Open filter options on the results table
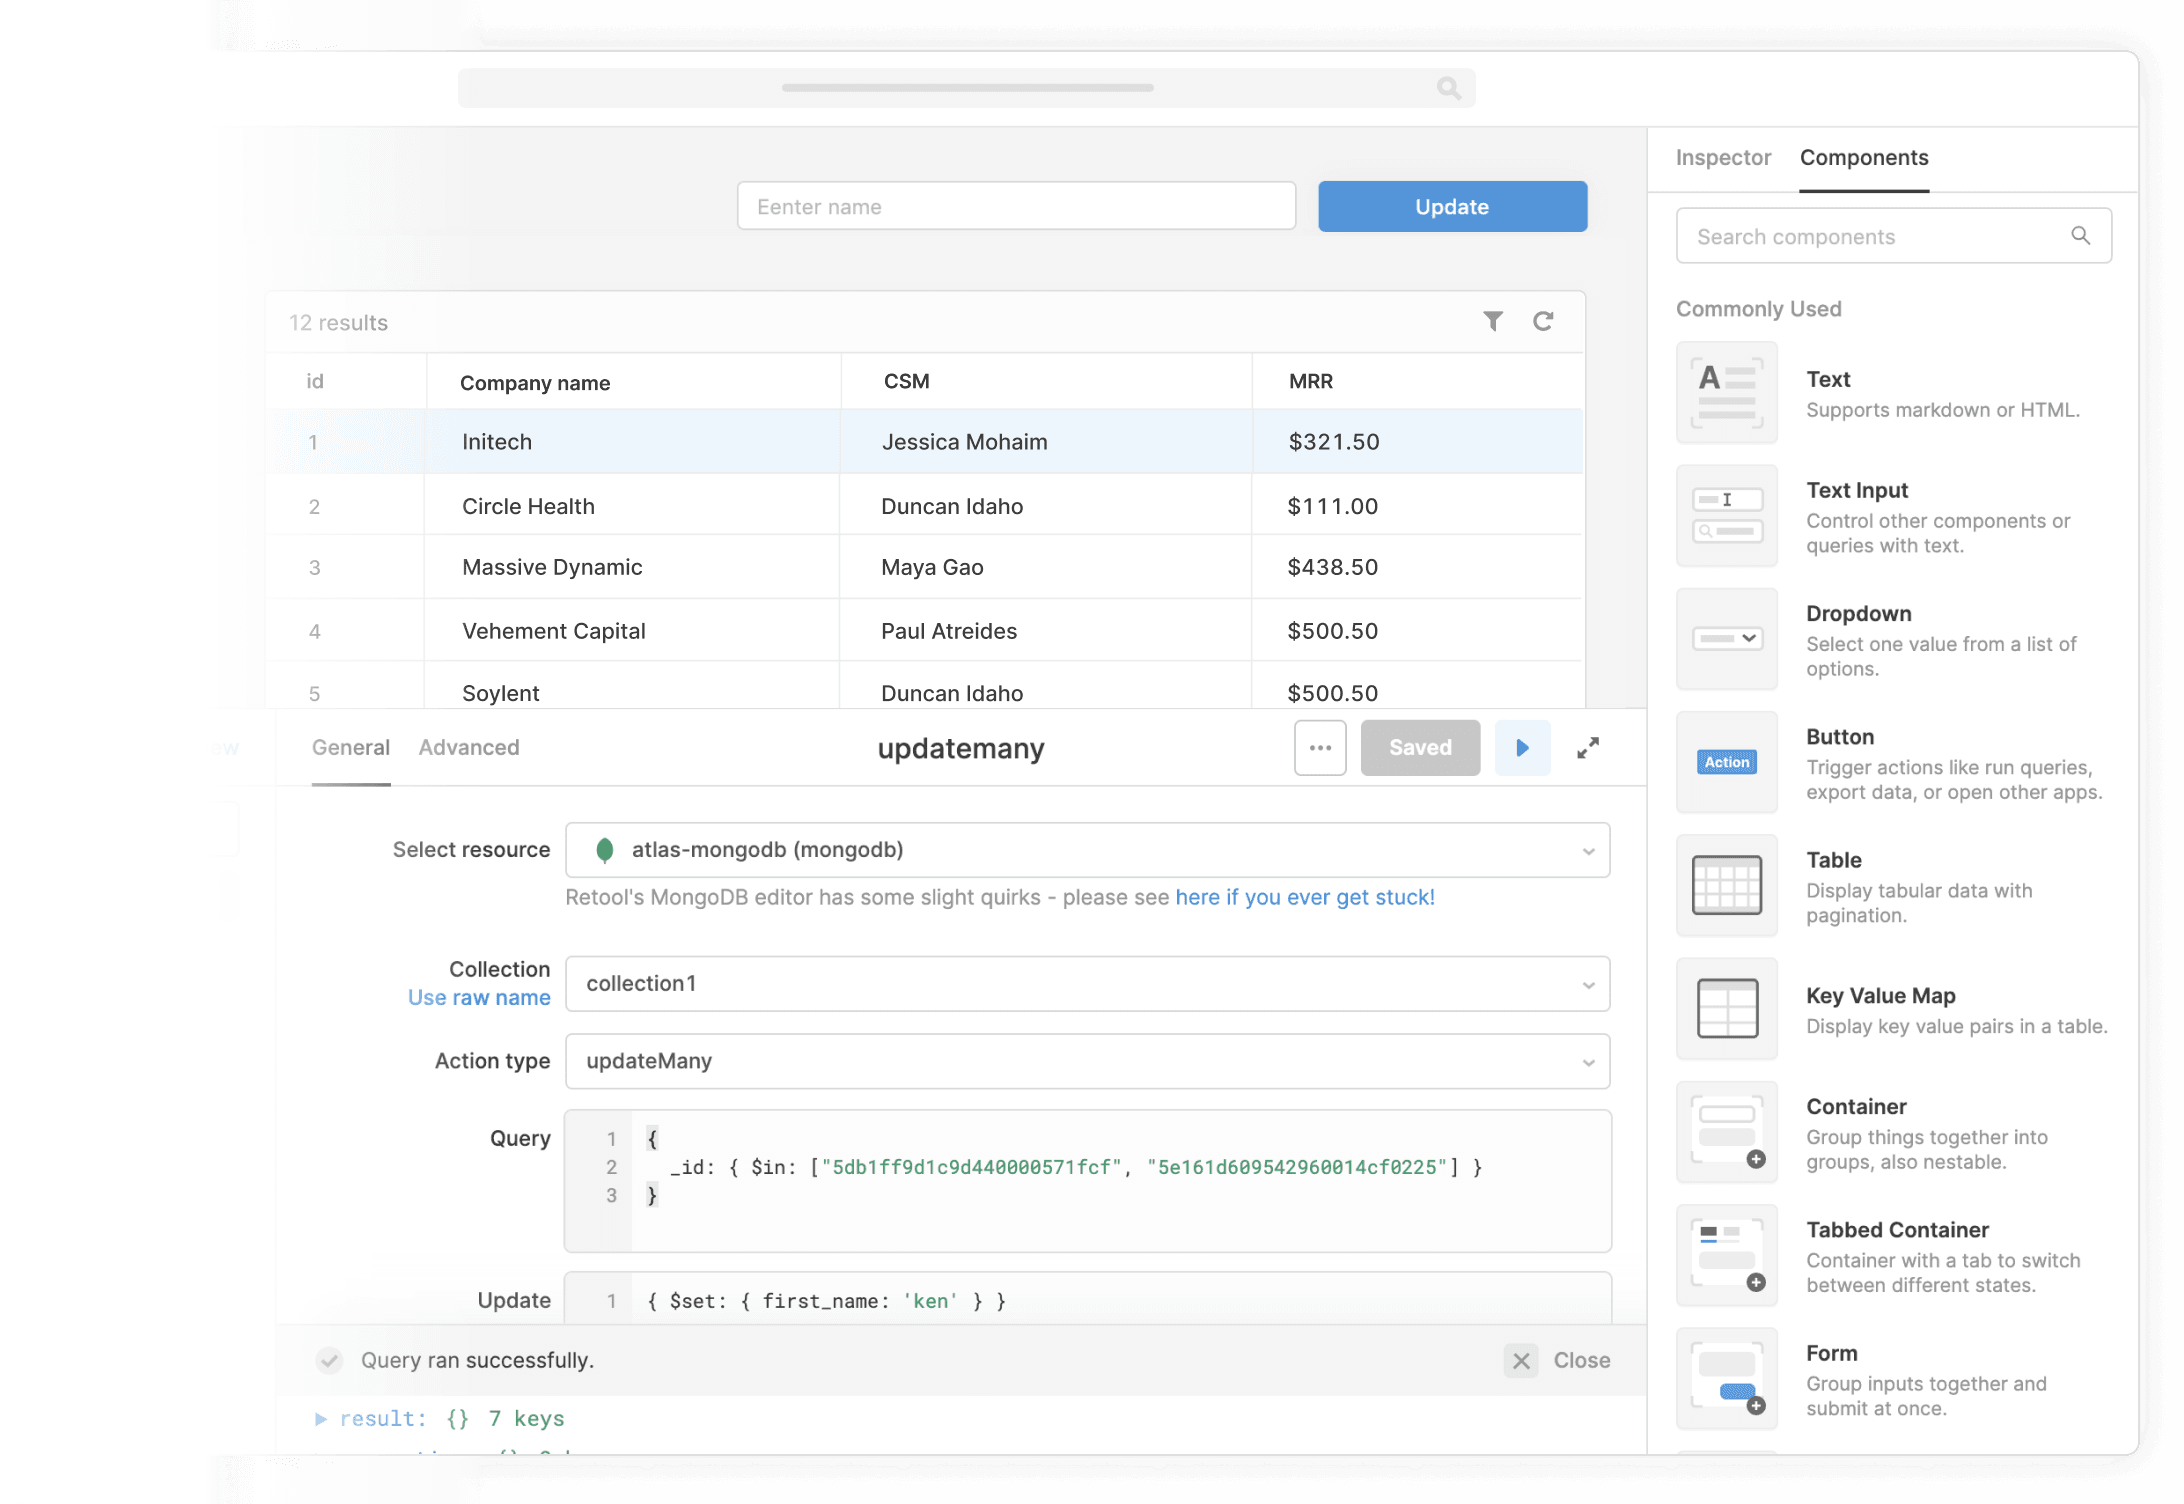The image size is (2184, 1504). [x=1493, y=322]
